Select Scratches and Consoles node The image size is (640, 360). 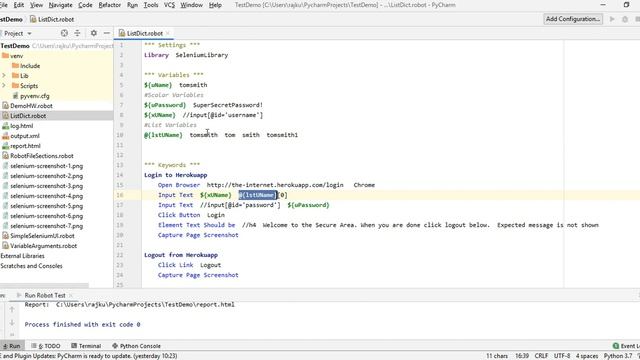coord(31,266)
